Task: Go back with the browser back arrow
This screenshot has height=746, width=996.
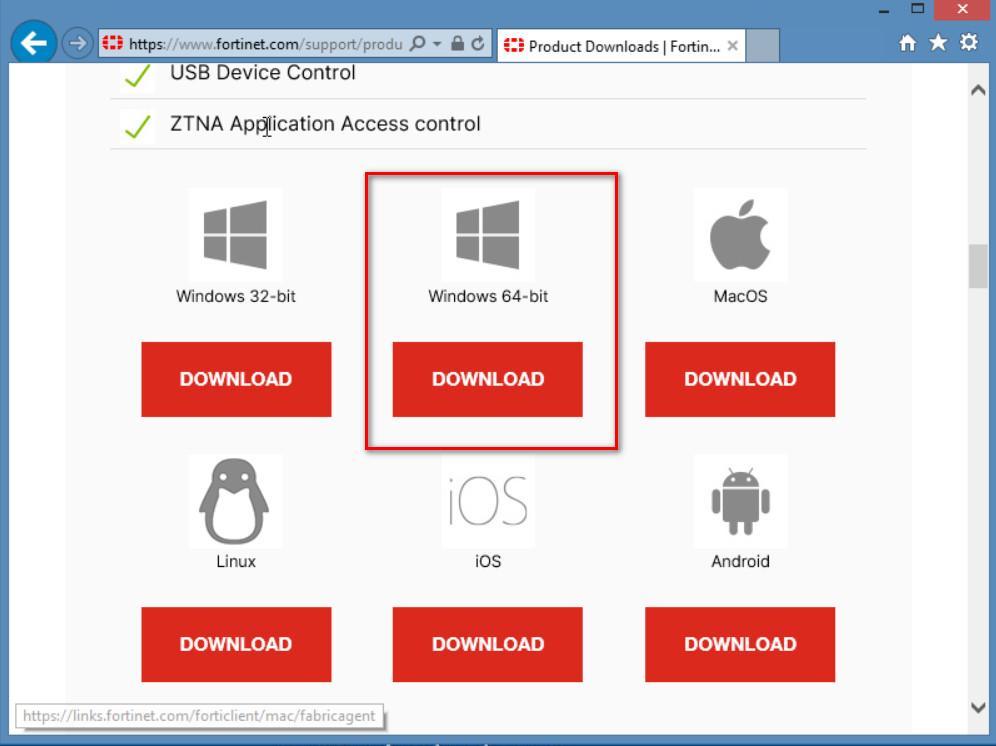Action: tap(34, 43)
